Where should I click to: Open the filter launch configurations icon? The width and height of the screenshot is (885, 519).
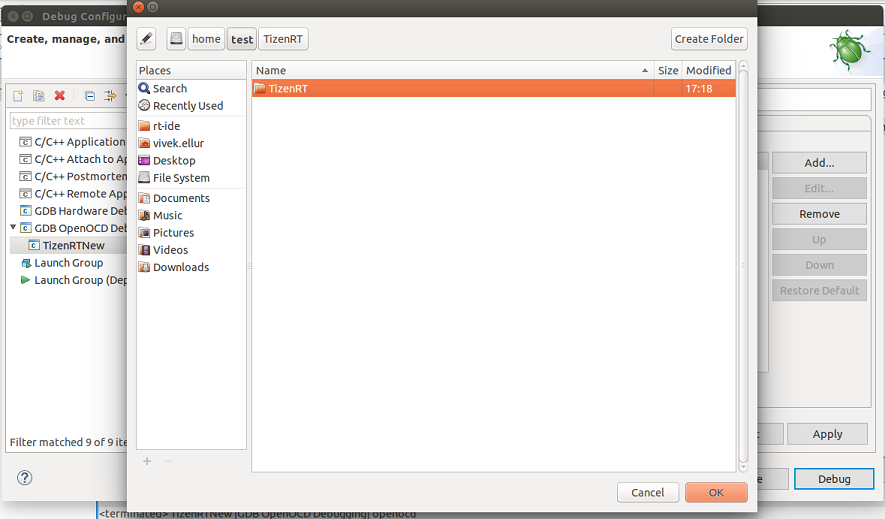point(111,96)
